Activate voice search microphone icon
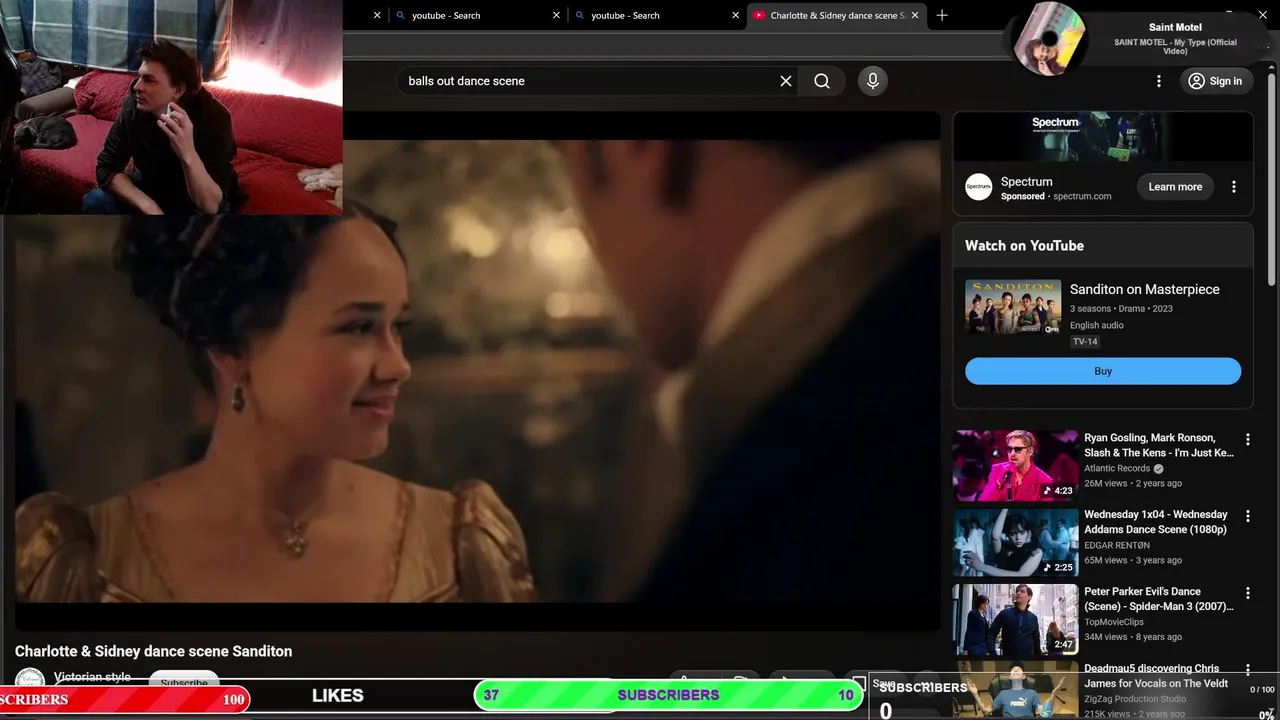 [x=873, y=81]
